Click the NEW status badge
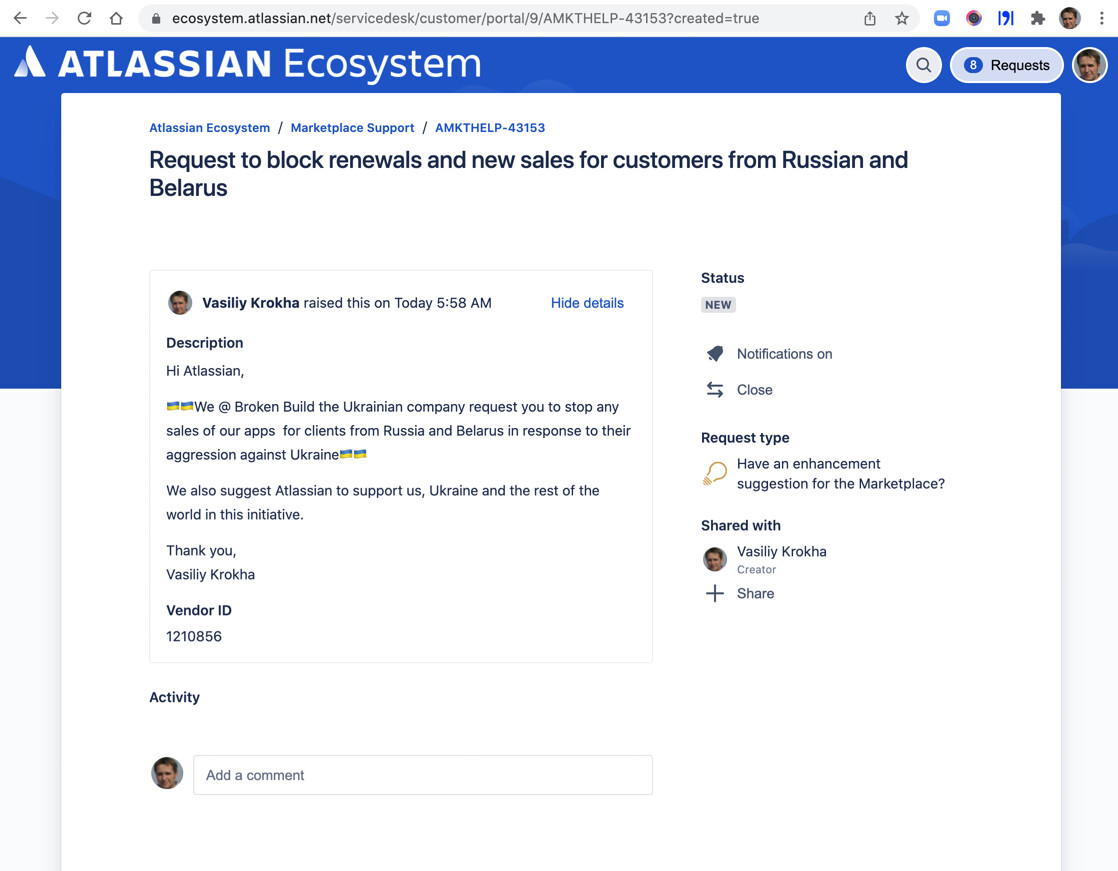1118x871 pixels. coord(718,305)
